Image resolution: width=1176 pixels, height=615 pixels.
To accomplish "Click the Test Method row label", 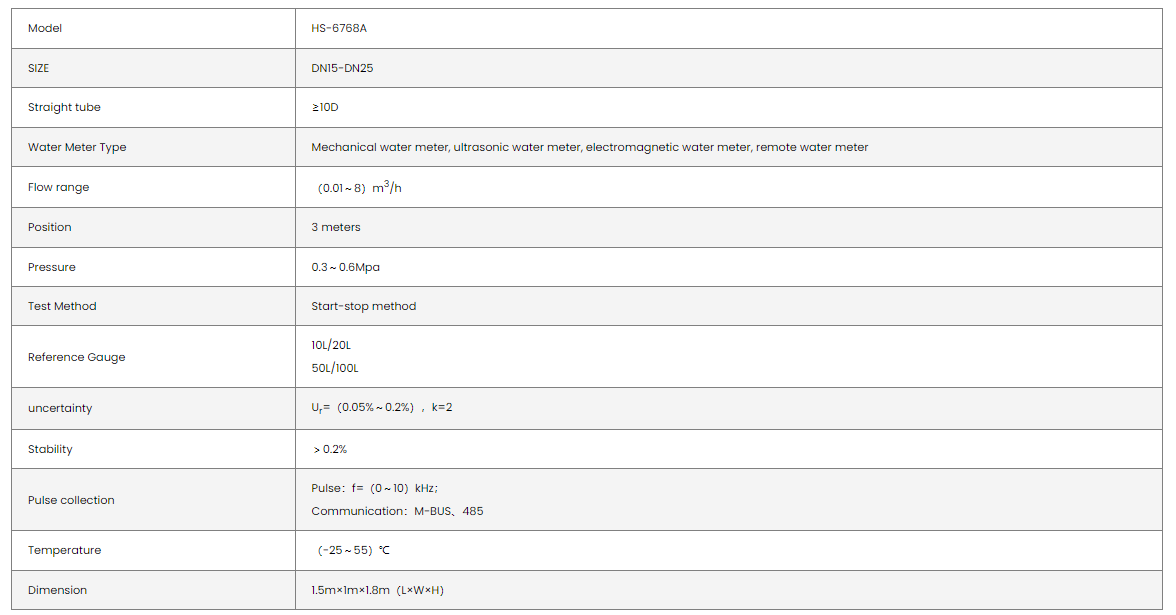I will pyautogui.click(x=62, y=306).
